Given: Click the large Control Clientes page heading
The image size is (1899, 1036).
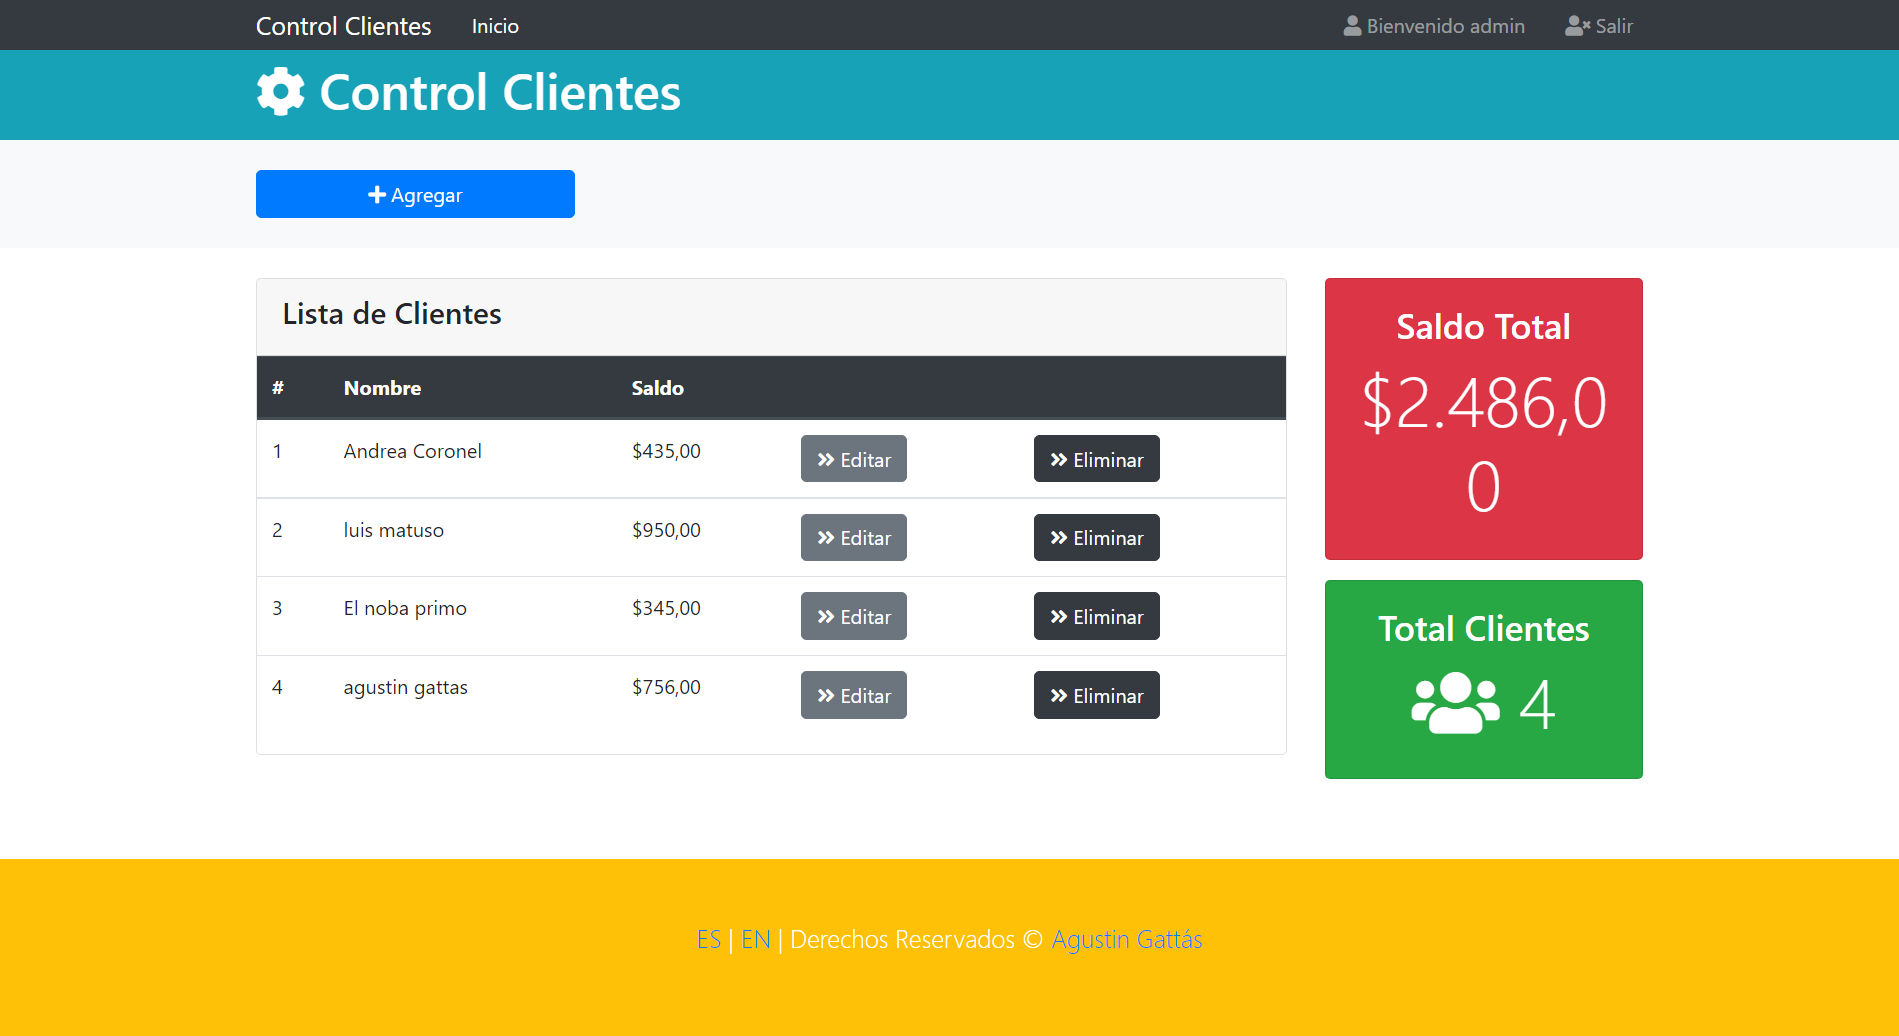Looking at the screenshot, I should (500, 92).
